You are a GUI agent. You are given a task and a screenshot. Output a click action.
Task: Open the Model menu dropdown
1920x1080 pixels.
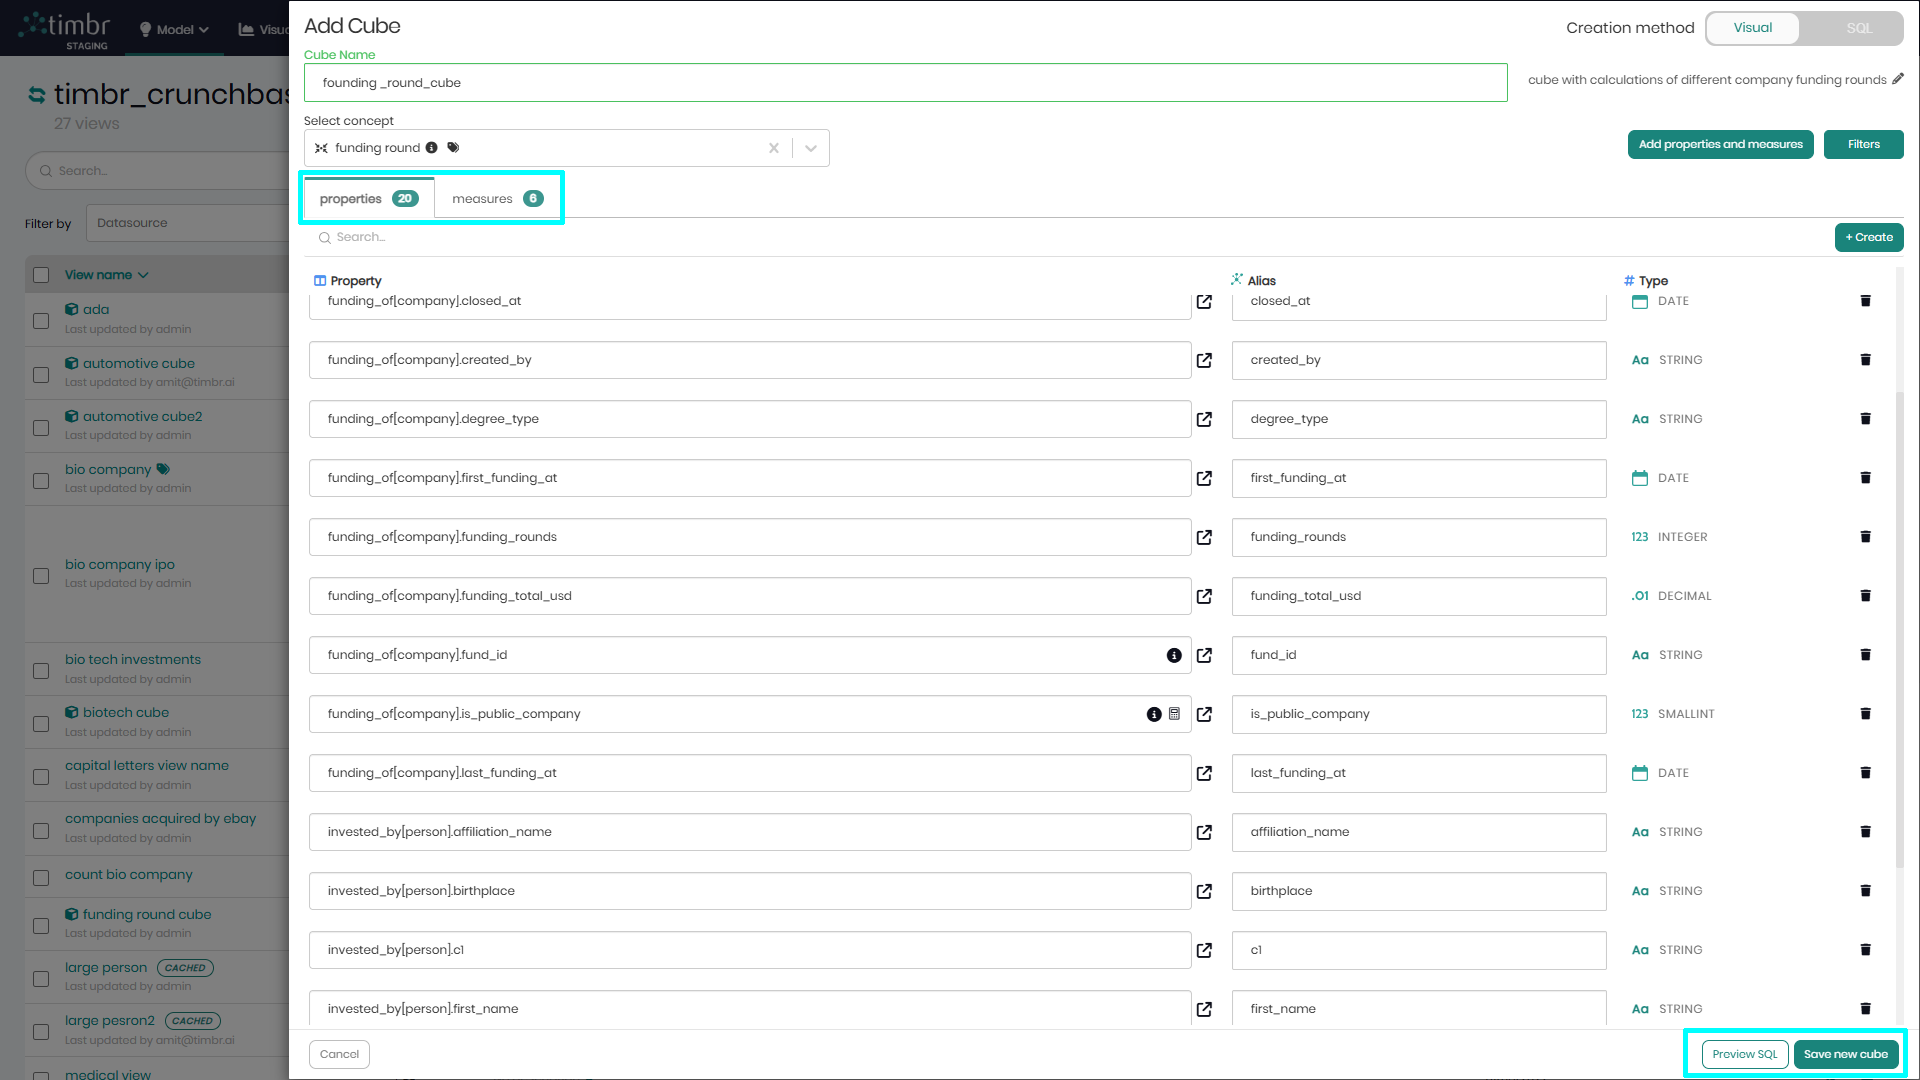click(x=174, y=30)
